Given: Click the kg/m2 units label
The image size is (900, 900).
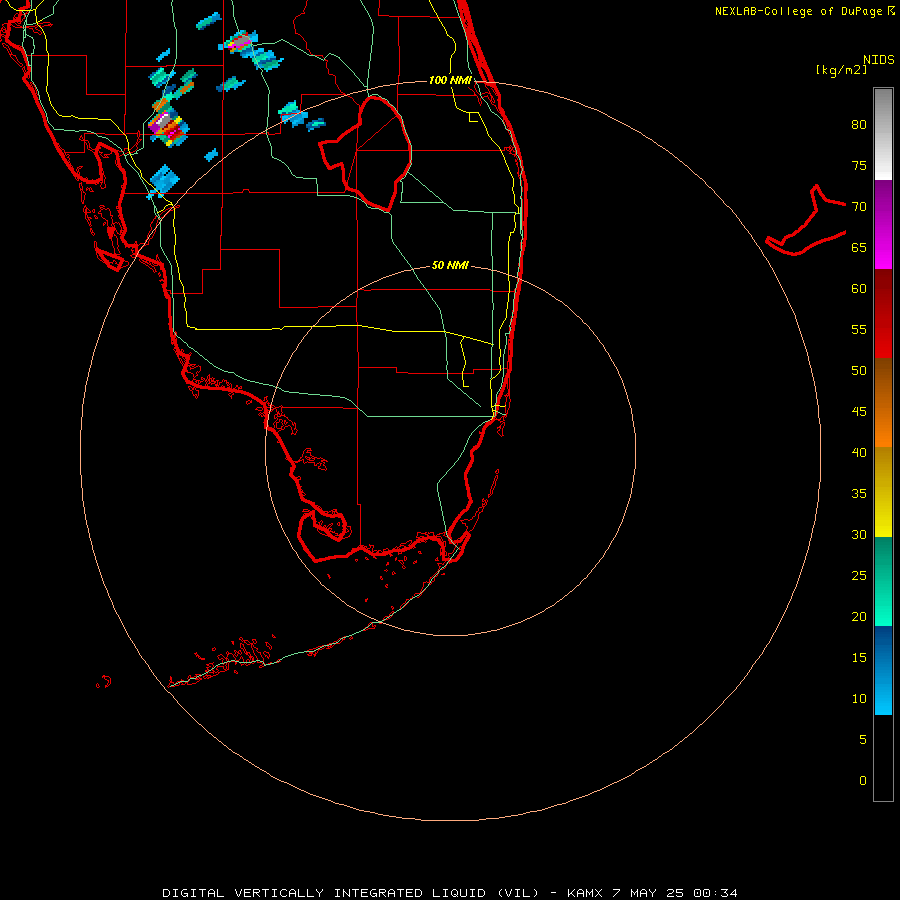Looking at the screenshot, I should 841,70.
